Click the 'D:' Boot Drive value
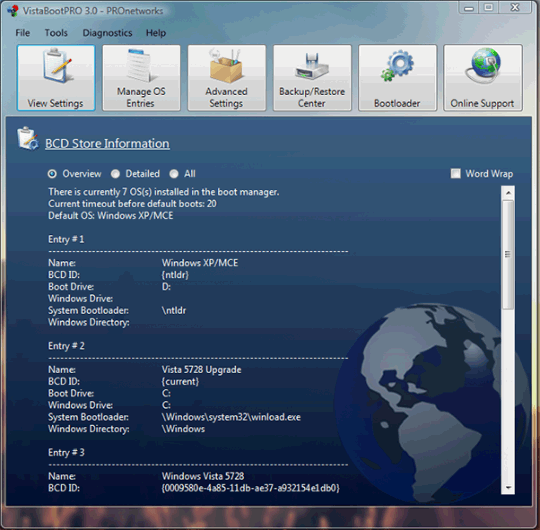The width and height of the screenshot is (540, 530). pos(166,287)
